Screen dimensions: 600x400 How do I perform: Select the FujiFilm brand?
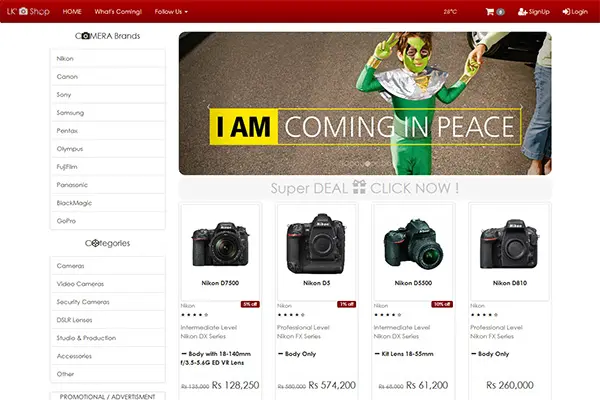pyautogui.click(x=108, y=167)
